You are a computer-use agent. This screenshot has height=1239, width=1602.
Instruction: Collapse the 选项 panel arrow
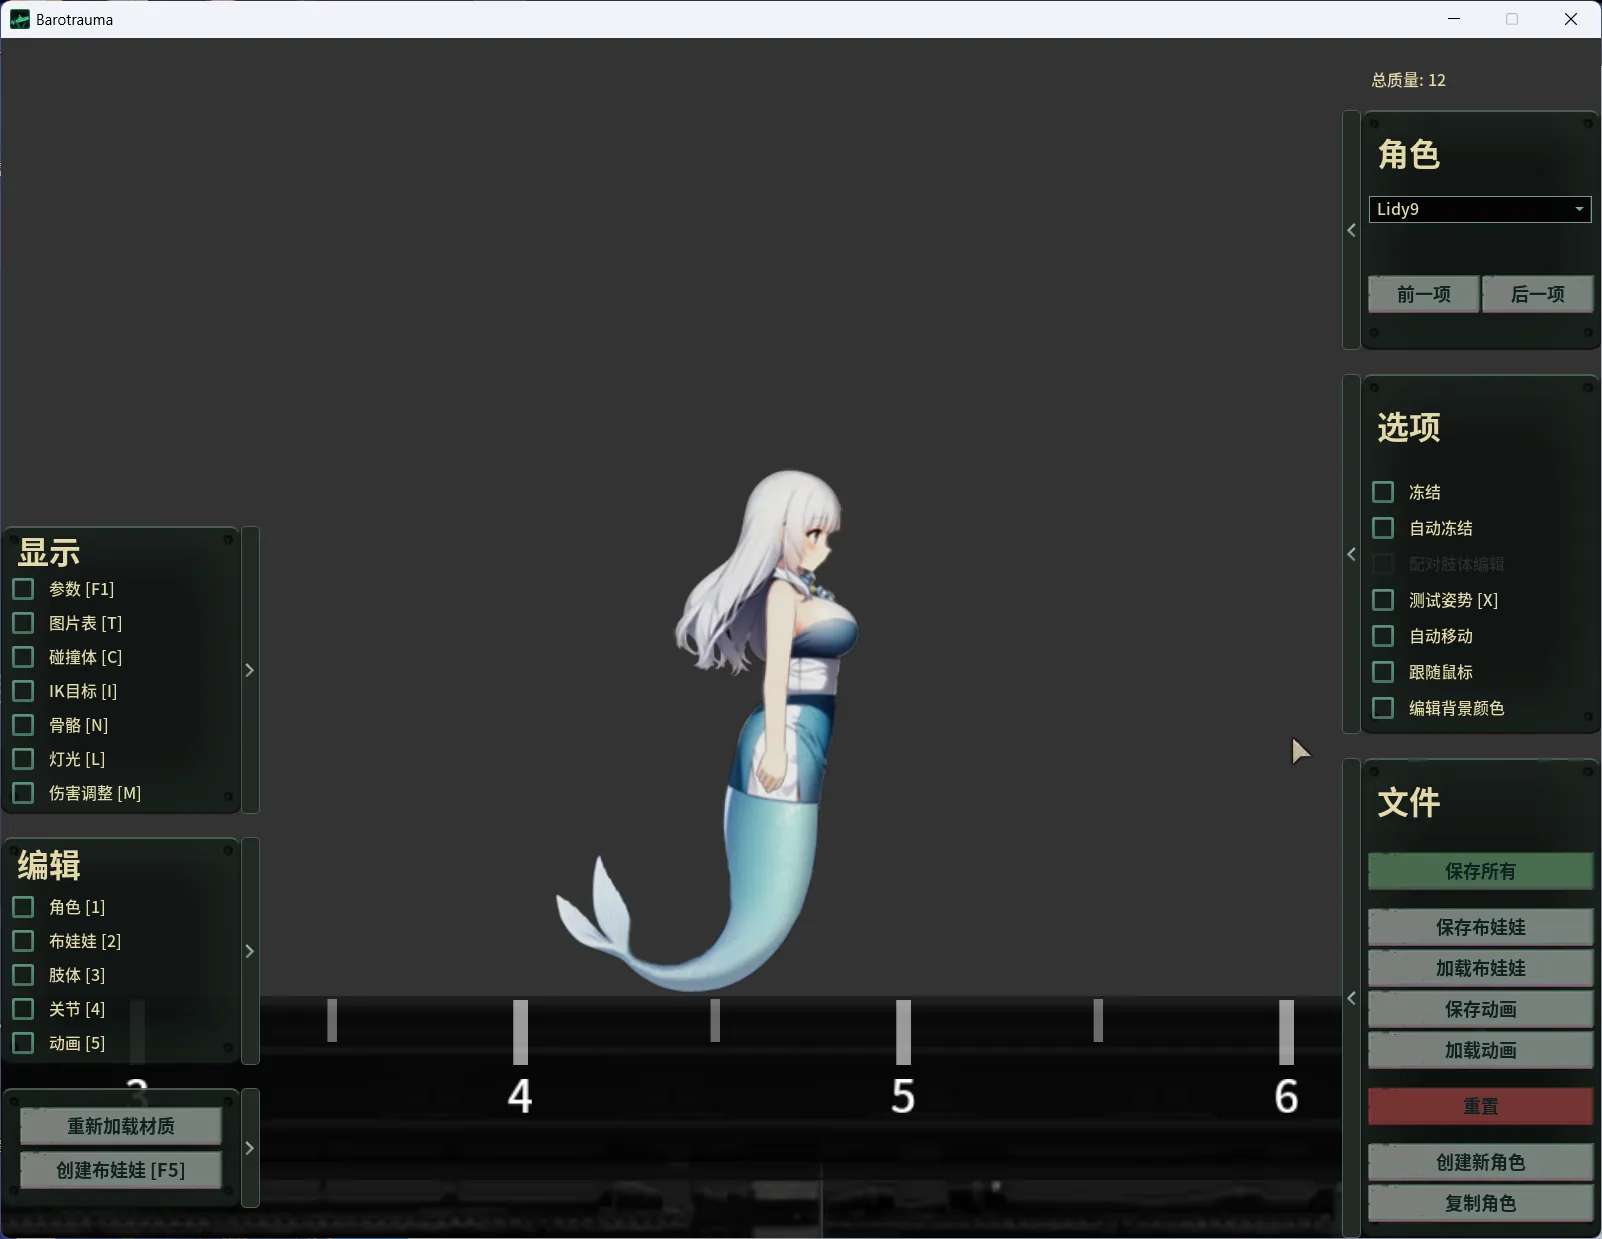1351,554
